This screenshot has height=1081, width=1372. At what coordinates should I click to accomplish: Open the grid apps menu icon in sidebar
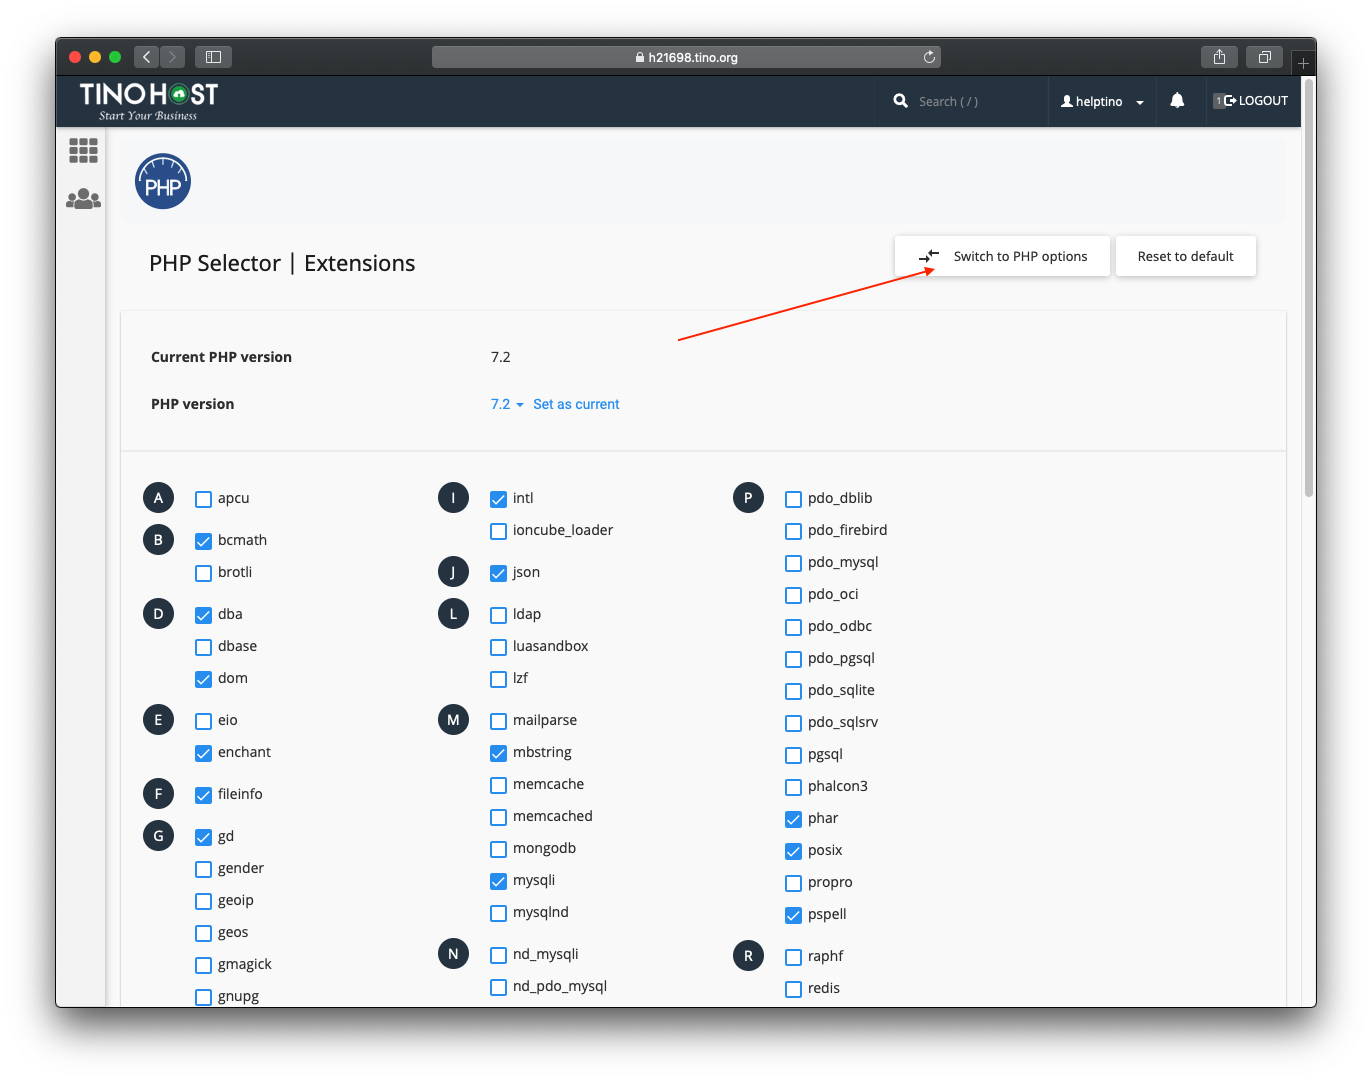pyautogui.click(x=83, y=151)
